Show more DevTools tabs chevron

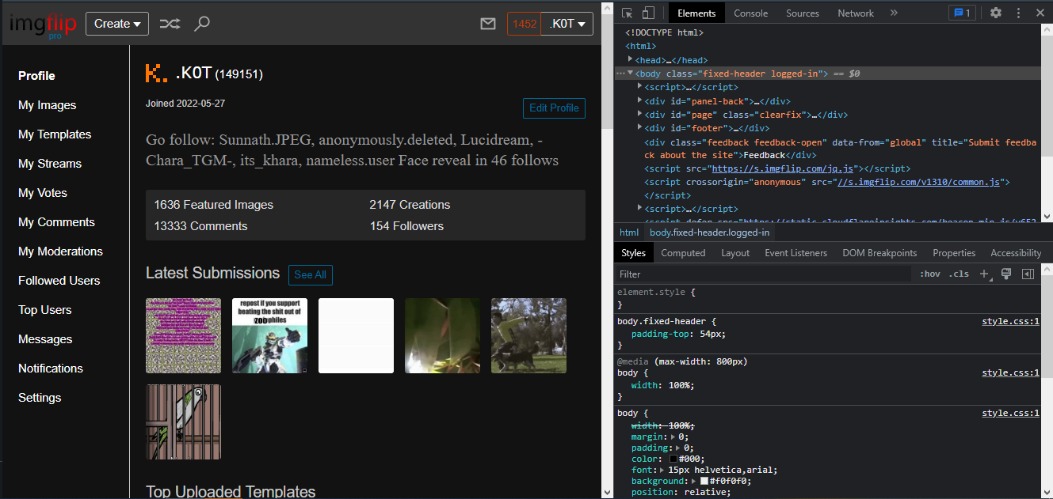click(894, 13)
